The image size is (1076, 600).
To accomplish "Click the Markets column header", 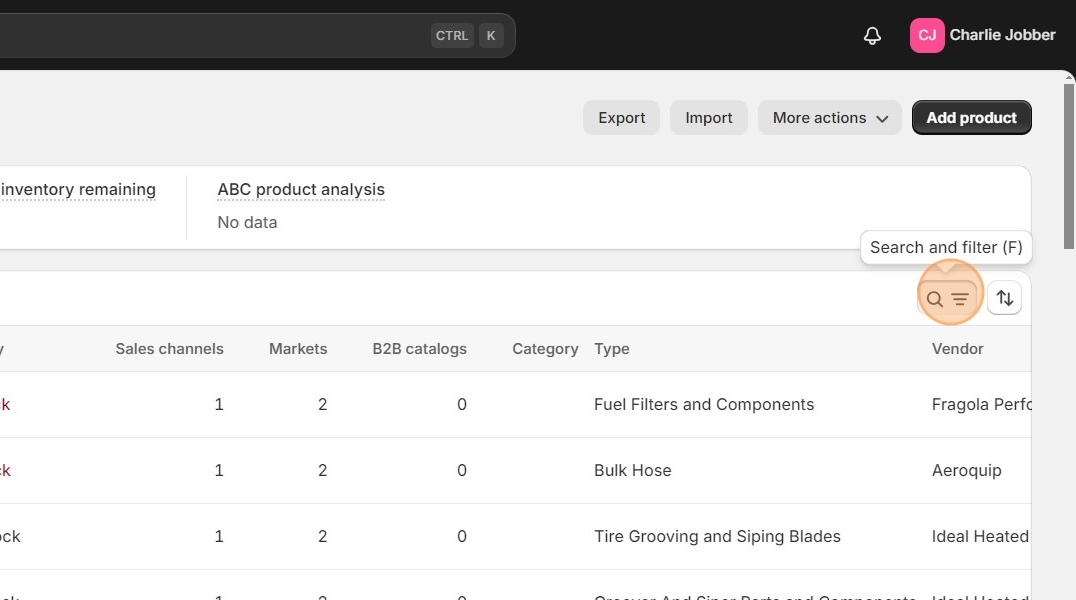I will 298,349.
